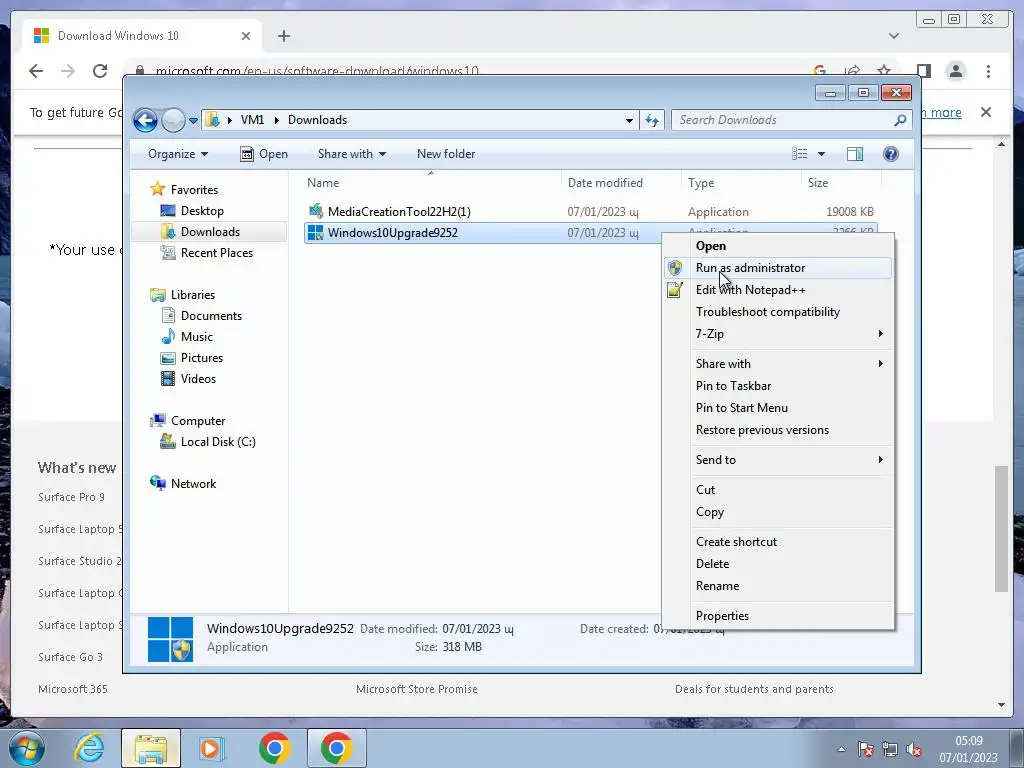Click the Open toolbar button
Image resolution: width=1024 pixels, height=768 pixels.
[264, 154]
